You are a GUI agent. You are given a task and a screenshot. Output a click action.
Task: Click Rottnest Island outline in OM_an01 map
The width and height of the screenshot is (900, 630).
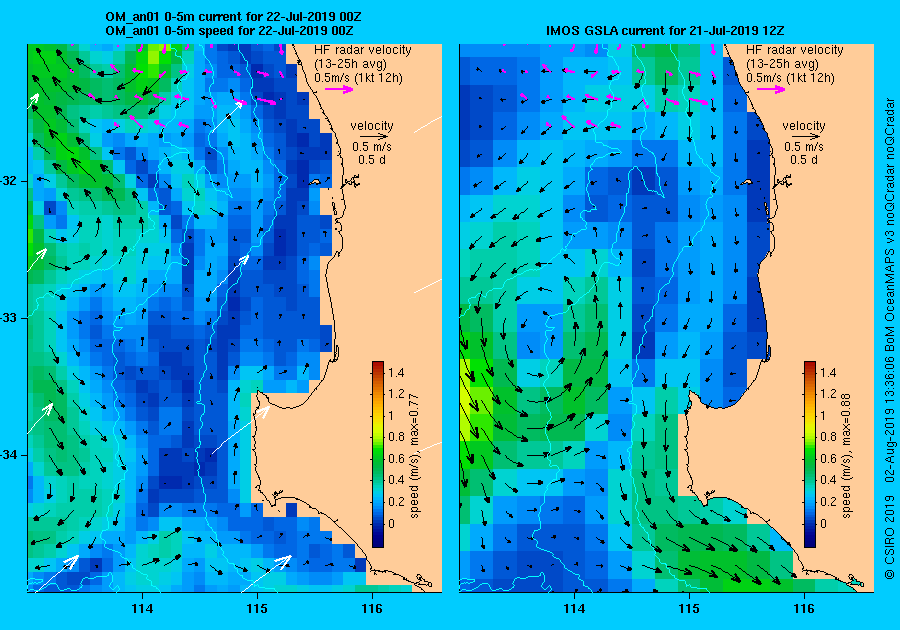pos(315,182)
